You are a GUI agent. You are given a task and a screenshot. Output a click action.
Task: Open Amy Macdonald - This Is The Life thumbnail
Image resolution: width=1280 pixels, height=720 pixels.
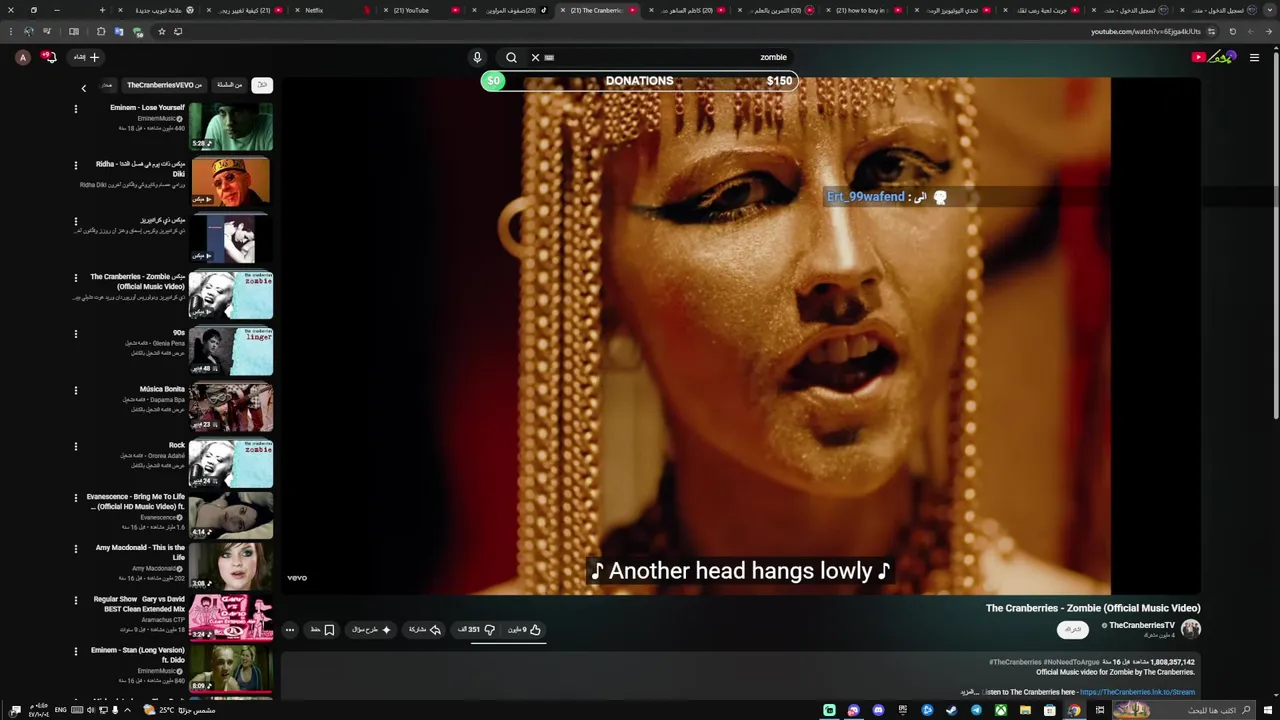point(231,566)
